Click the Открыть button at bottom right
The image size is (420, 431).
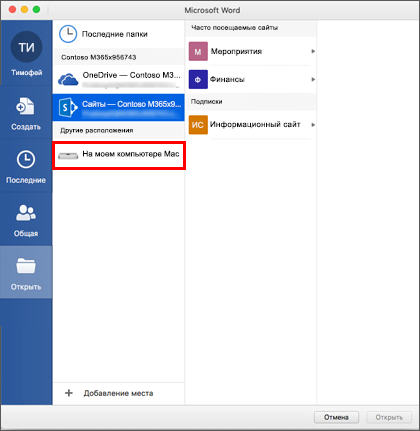[x=389, y=417]
